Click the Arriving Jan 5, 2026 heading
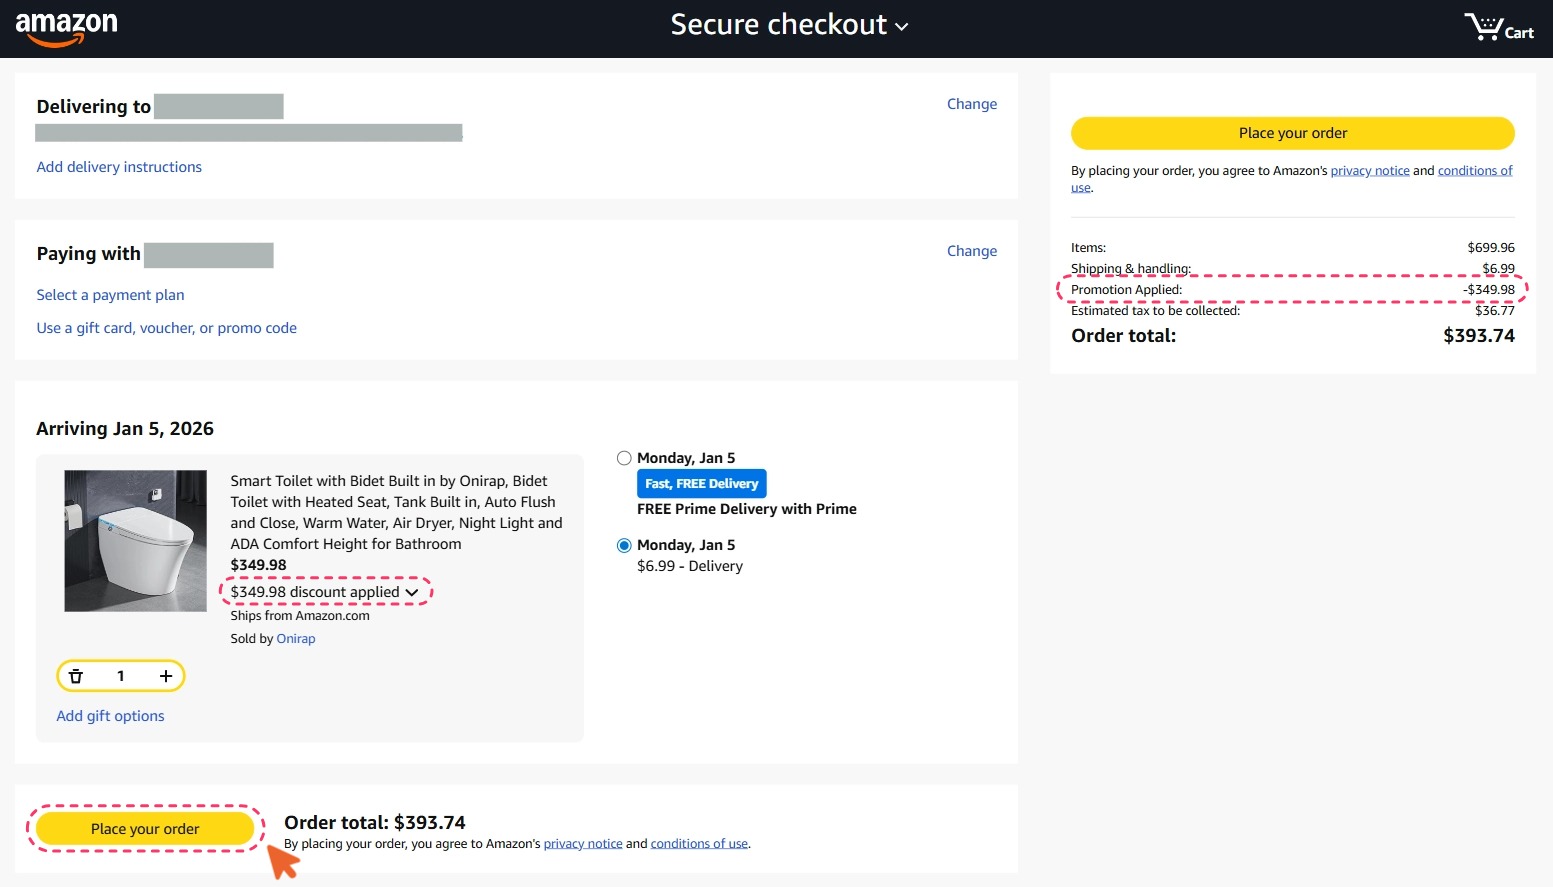Viewport: 1553px width, 887px height. point(125,429)
